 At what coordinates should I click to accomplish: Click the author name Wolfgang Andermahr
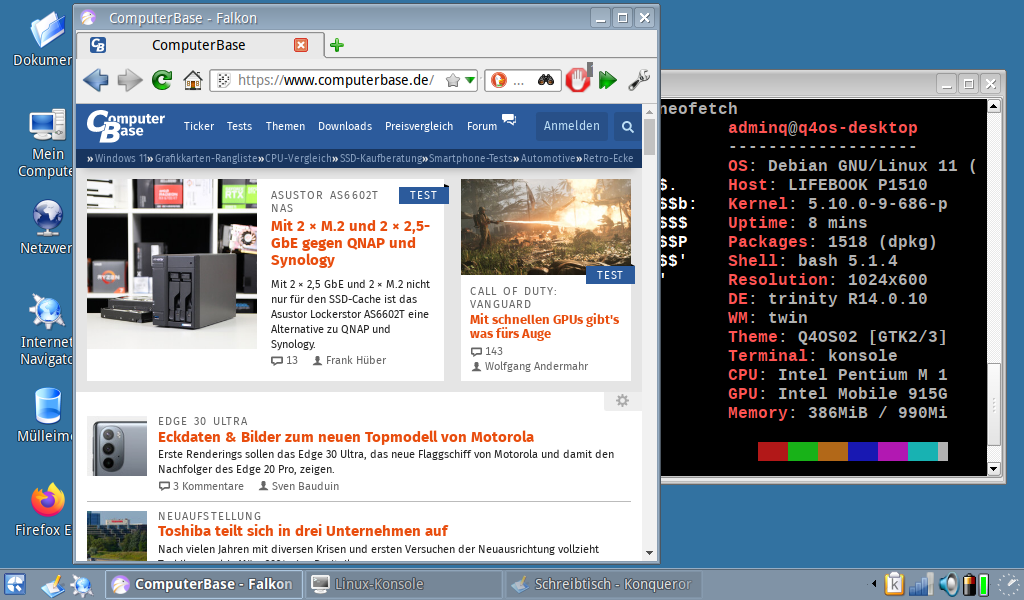click(536, 366)
